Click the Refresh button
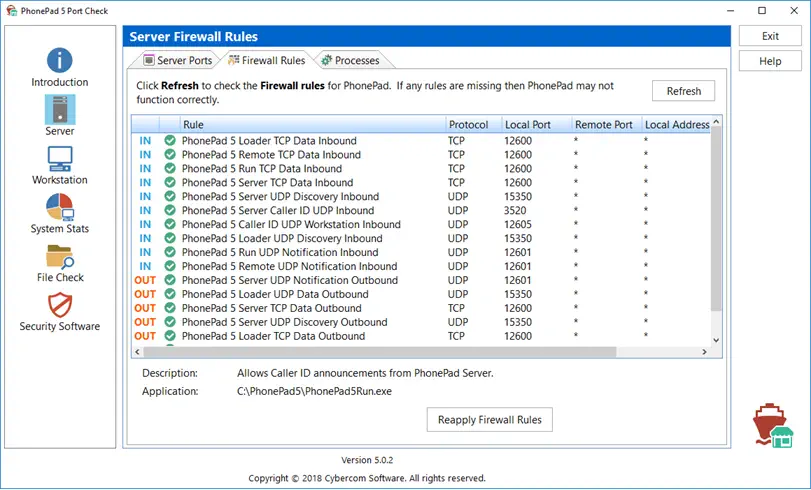Viewport: 811px width, 490px height. click(x=683, y=91)
